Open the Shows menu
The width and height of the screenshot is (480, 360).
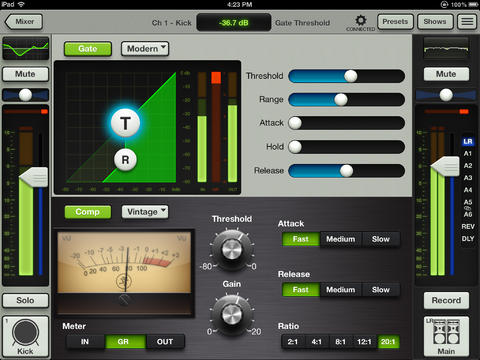click(435, 22)
